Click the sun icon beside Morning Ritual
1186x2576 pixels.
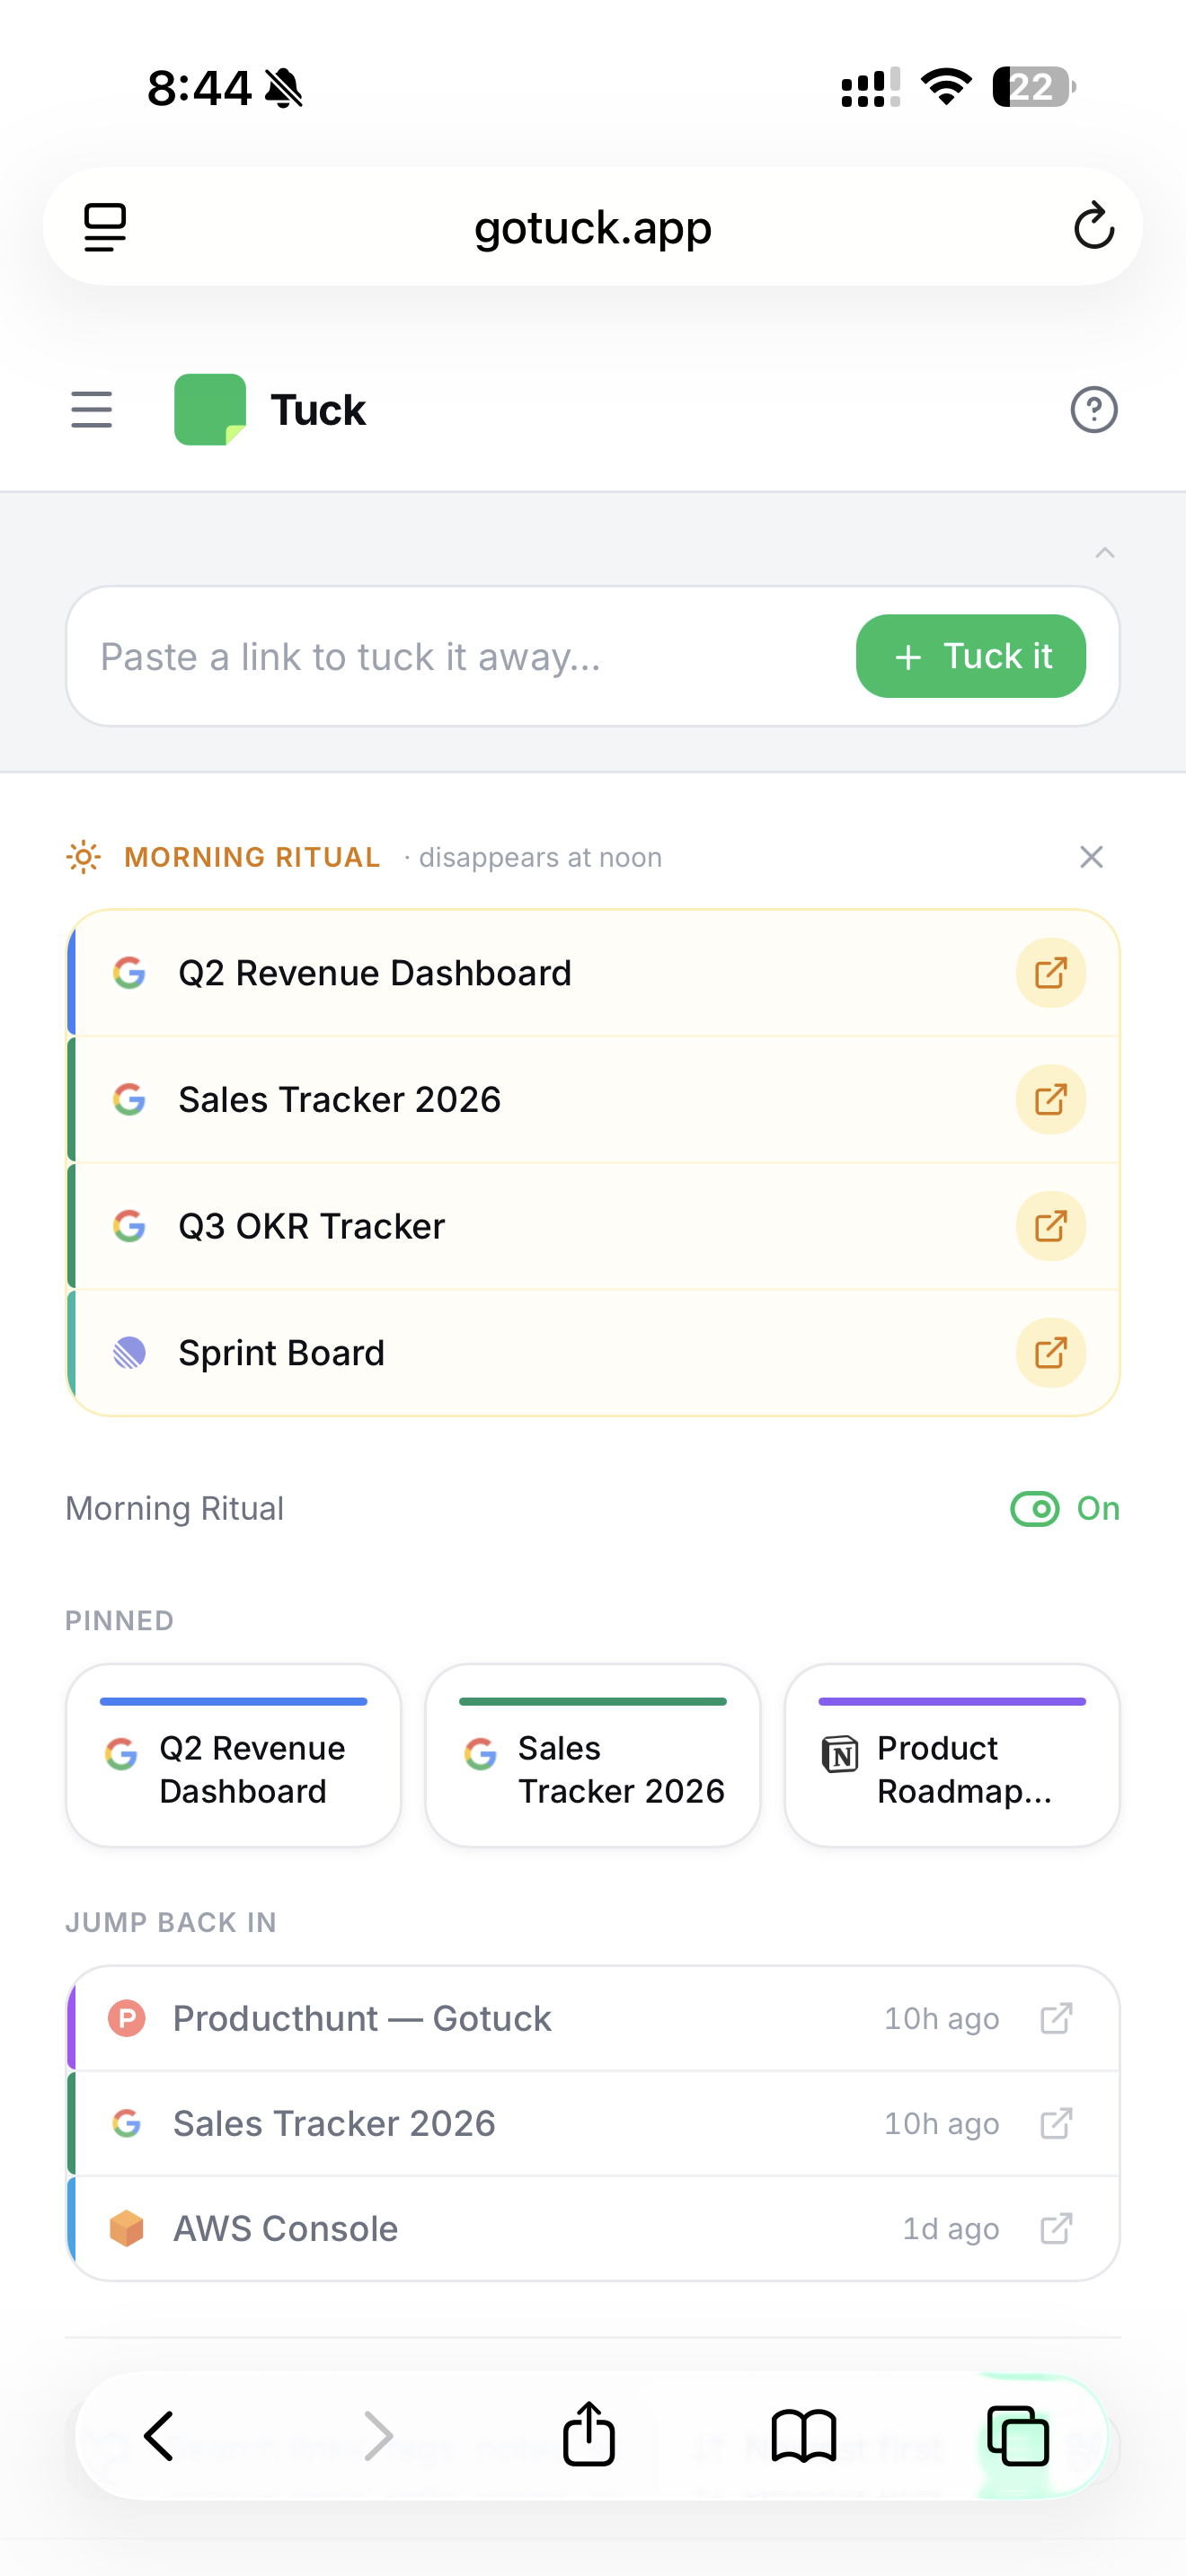[x=83, y=857]
